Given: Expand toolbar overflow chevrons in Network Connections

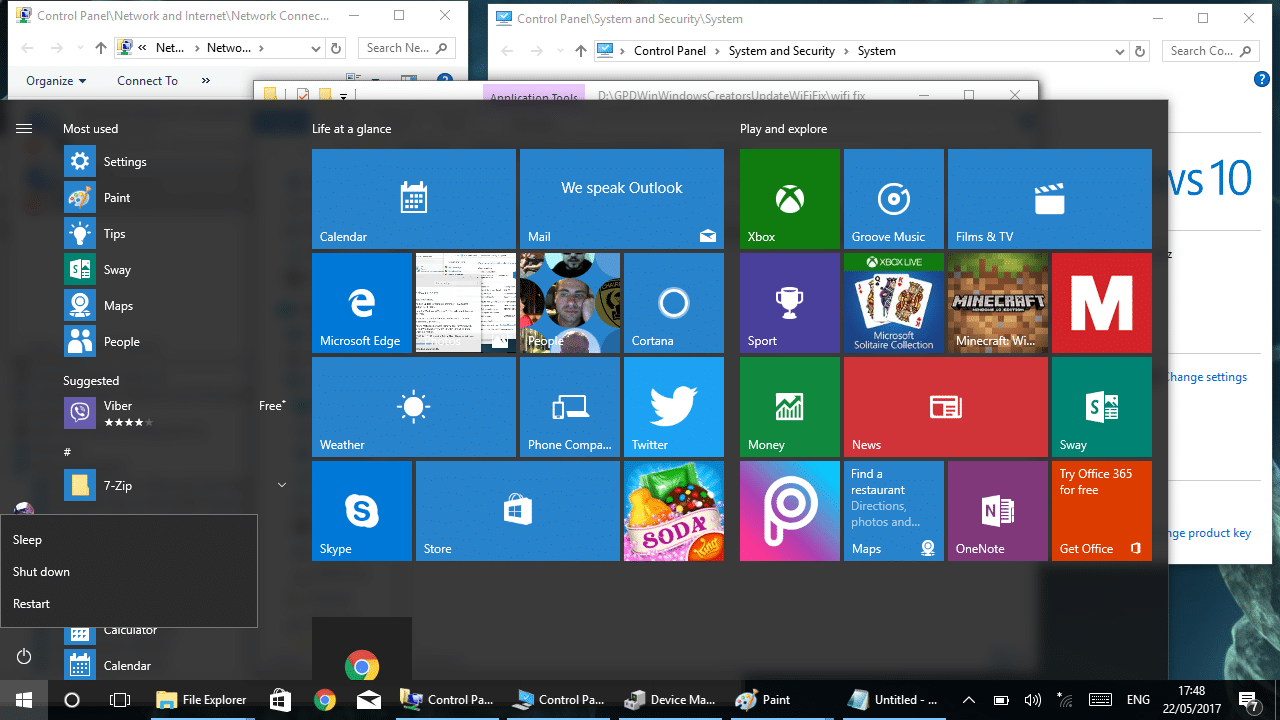Looking at the screenshot, I should coord(206,81).
